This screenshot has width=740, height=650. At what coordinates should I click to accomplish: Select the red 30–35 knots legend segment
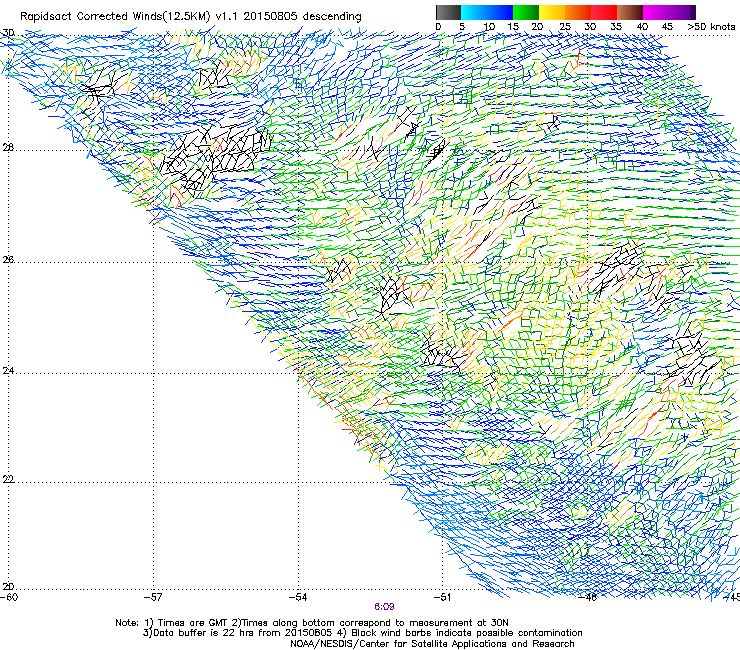pyautogui.click(x=604, y=12)
